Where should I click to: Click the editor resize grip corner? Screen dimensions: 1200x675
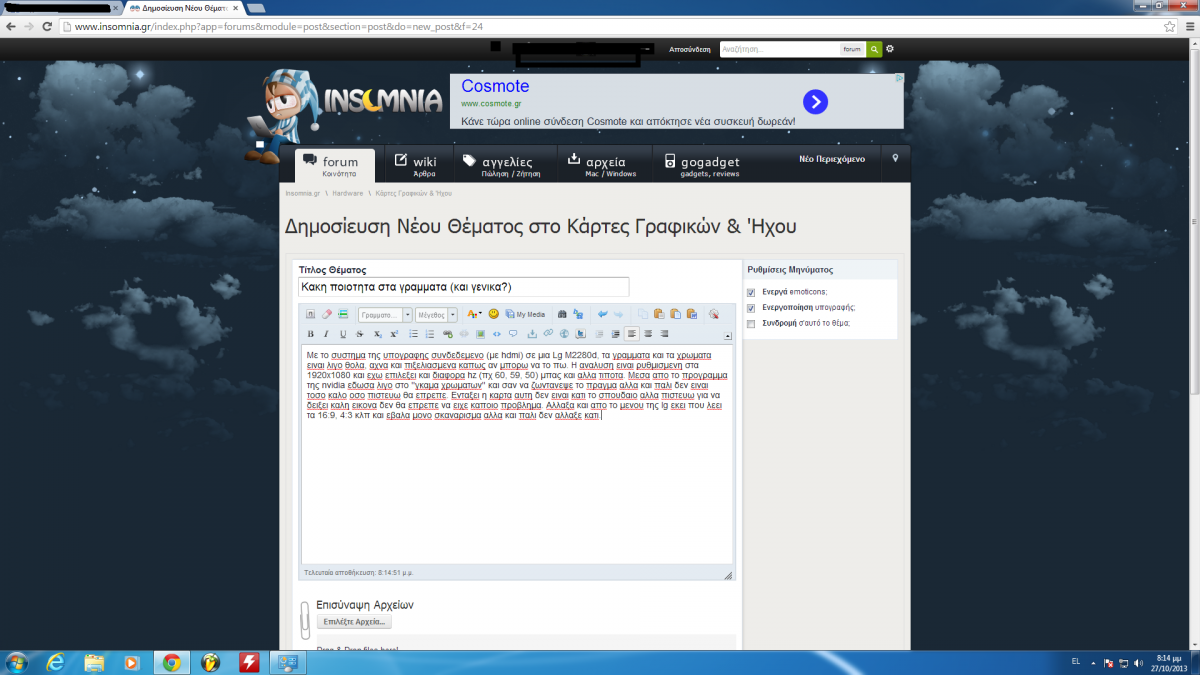[728, 575]
